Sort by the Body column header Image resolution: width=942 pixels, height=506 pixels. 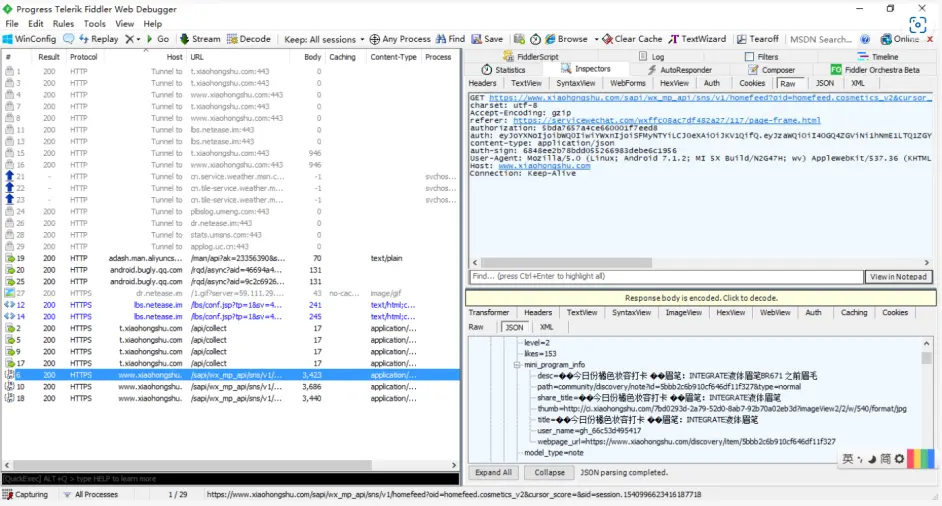(x=312, y=57)
